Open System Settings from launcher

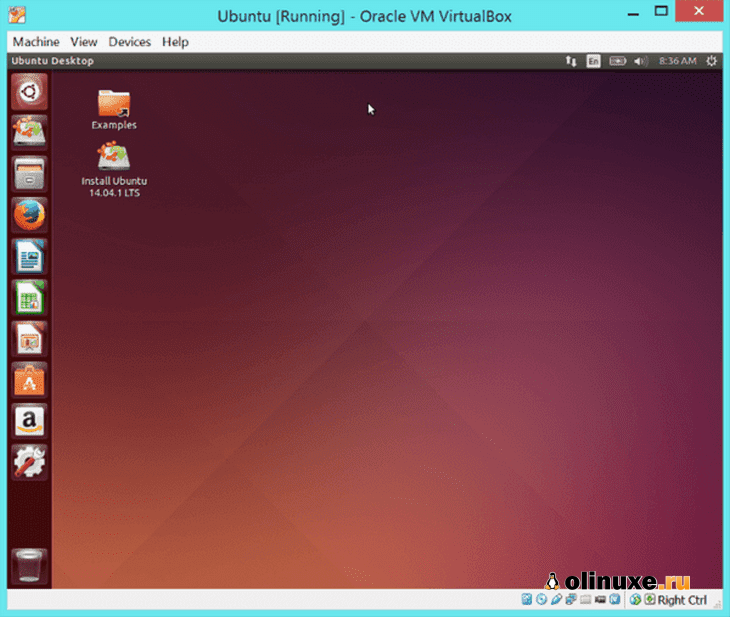pos(29,462)
